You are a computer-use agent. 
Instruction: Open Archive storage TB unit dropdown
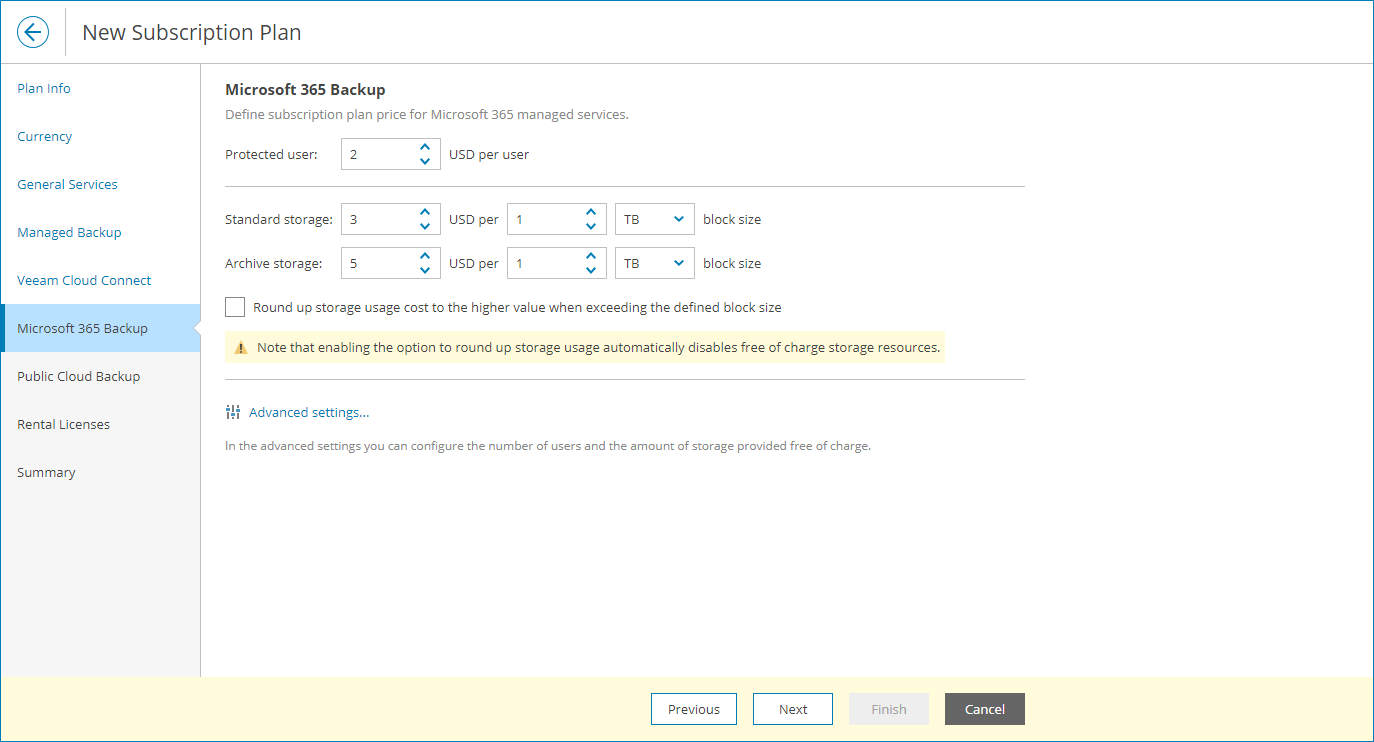pyautogui.click(x=655, y=263)
